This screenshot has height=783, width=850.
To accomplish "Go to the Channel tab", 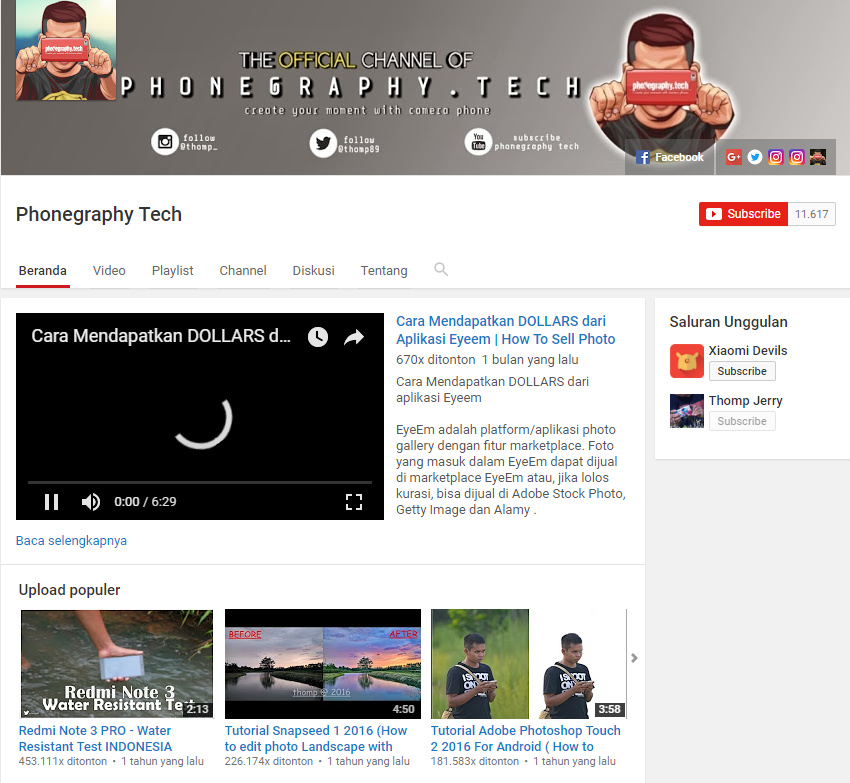I will point(243,271).
